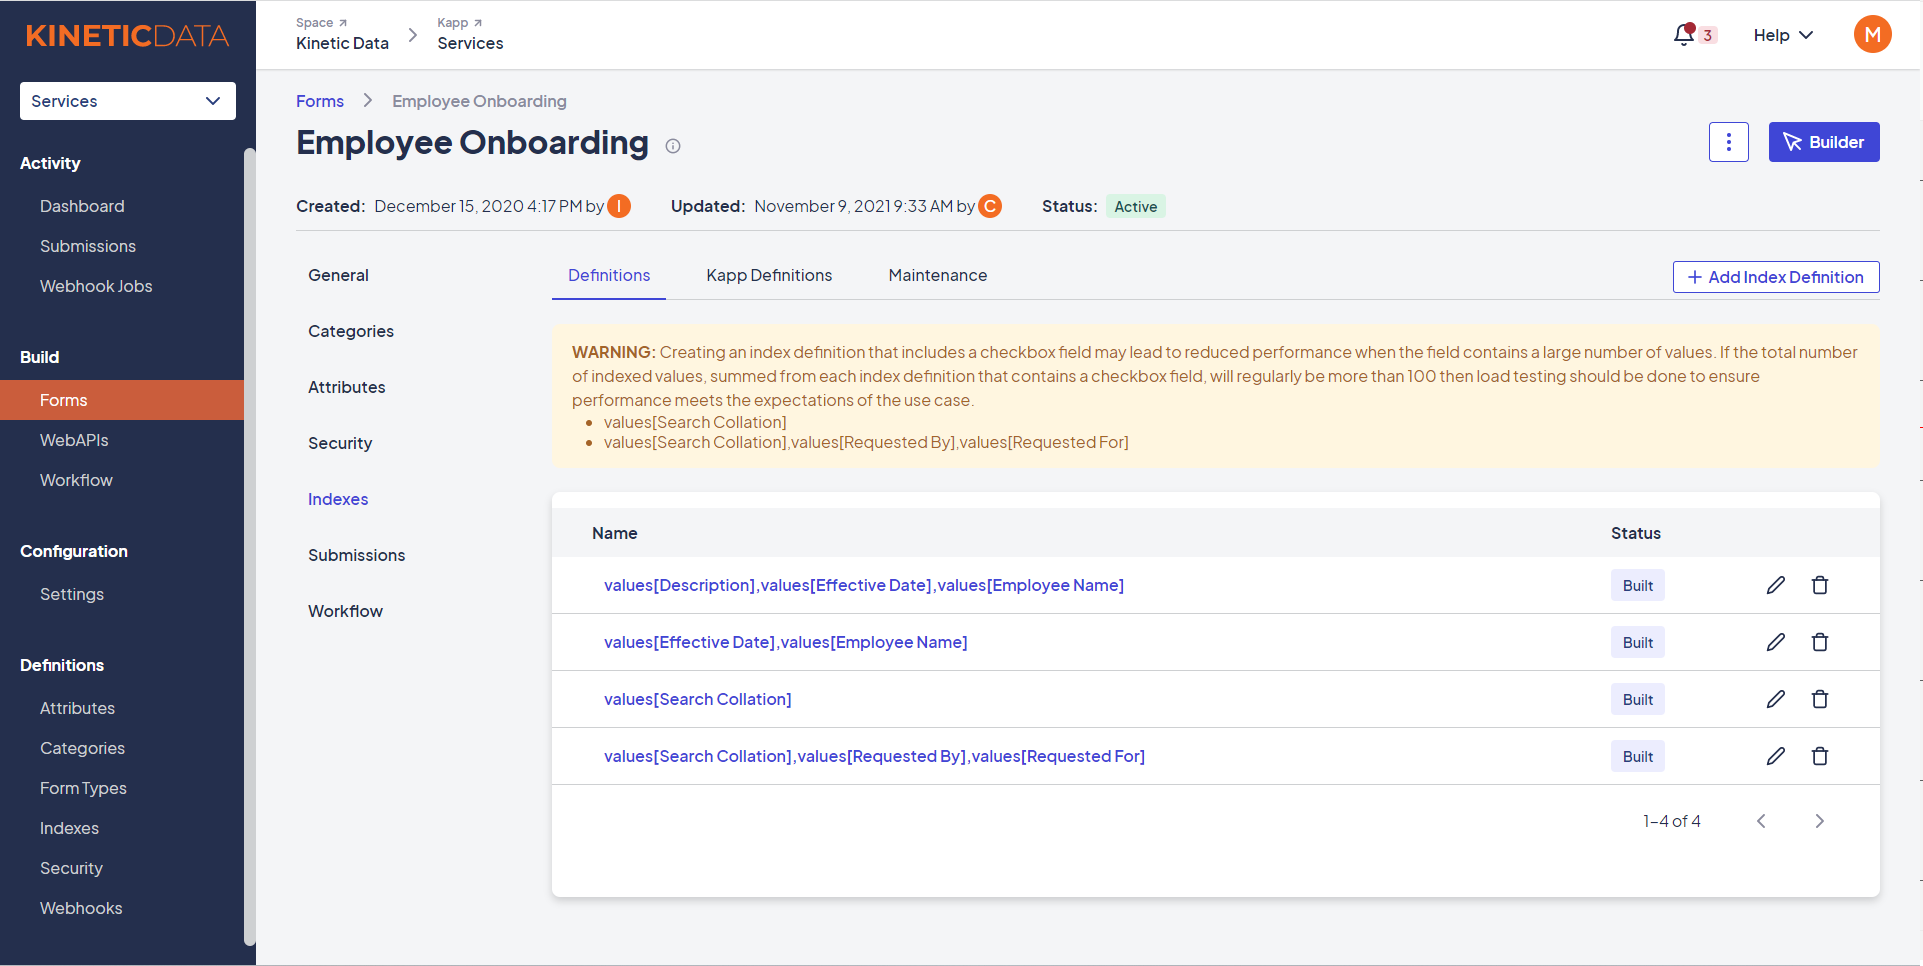
Task: Go to Dashboard in the sidebar
Action: point(82,206)
